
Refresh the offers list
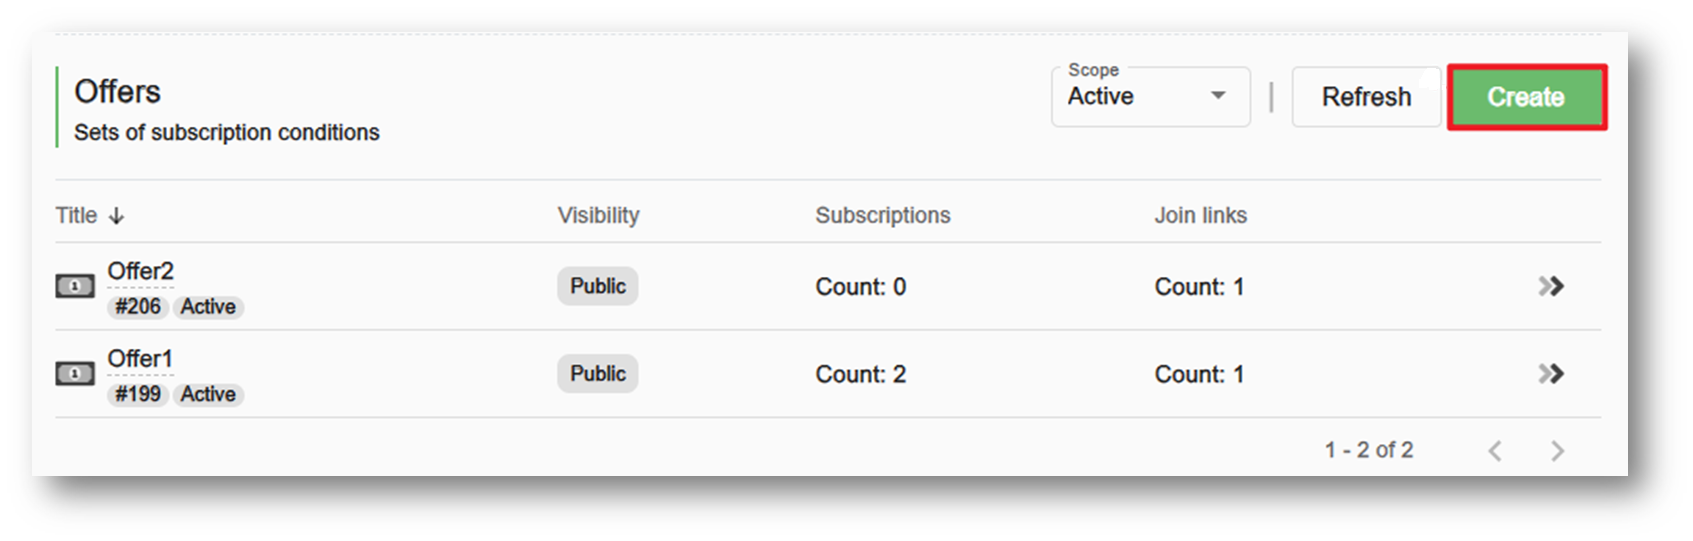pyautogui.click(x=1366, y=97)
